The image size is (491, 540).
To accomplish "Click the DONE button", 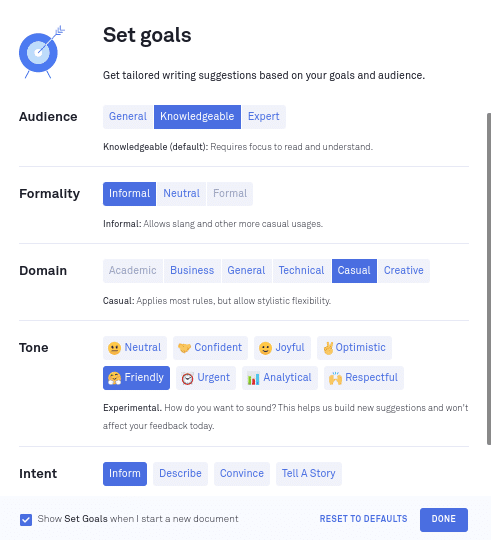I will click(443, 520).
